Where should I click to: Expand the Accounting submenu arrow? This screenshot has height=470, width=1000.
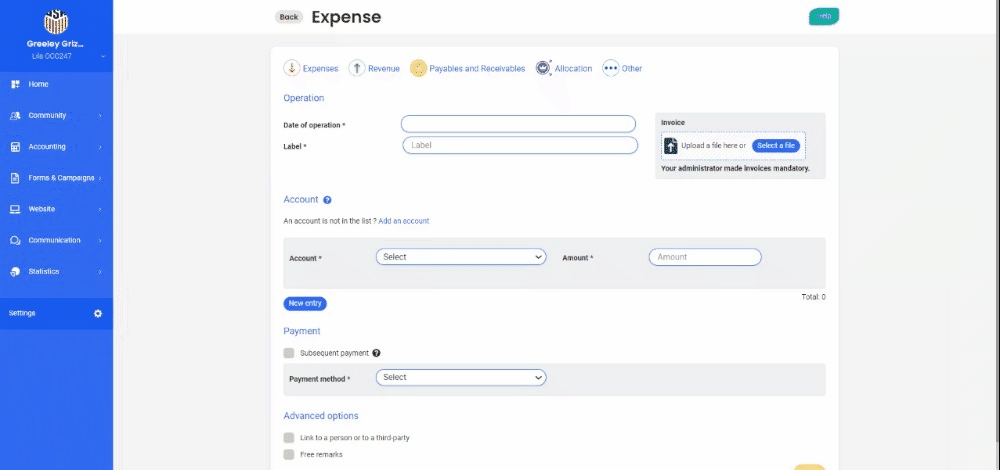click(100, 147)
